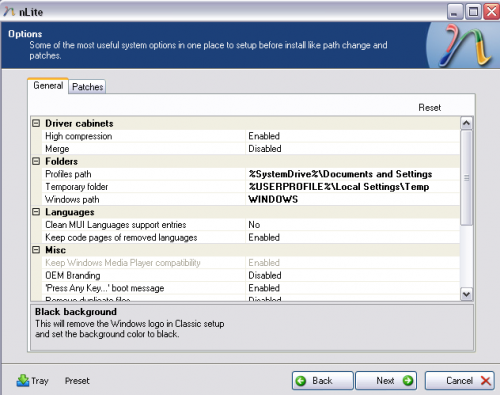Switch to the General tab
The image size is (500, 395).
48,86
